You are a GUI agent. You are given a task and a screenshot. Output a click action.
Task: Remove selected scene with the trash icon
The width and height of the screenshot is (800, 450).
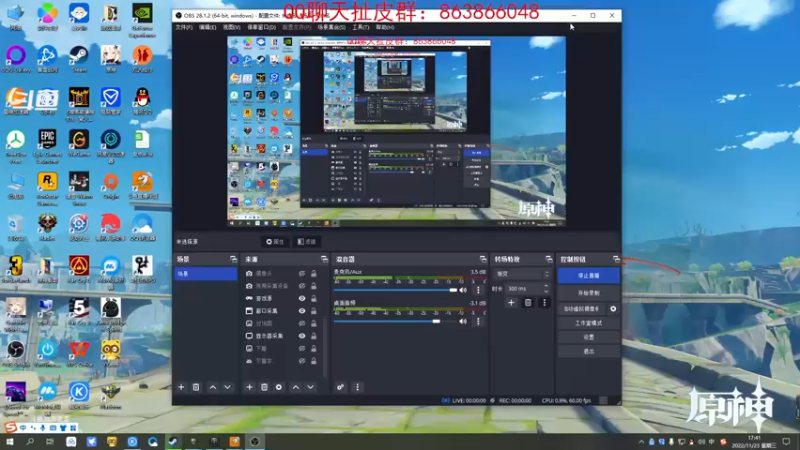(x=196, y=387)
